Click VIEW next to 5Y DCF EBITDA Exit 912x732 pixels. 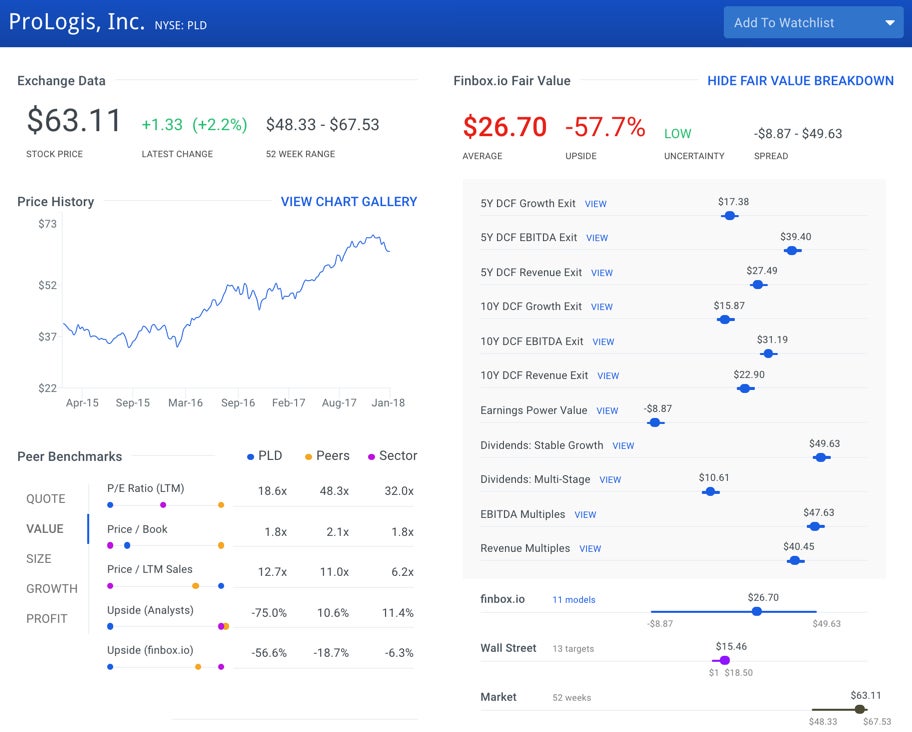tap(597, 238)
